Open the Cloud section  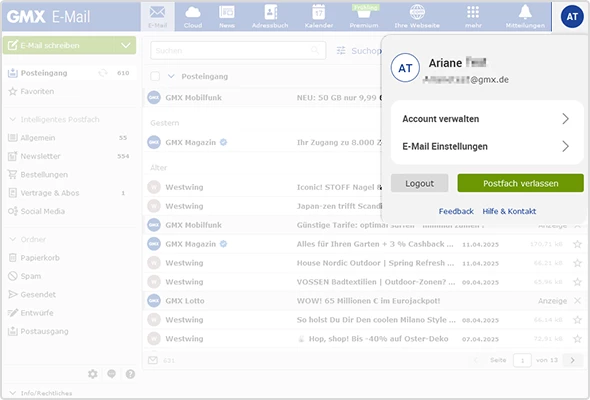coord(193,17)
